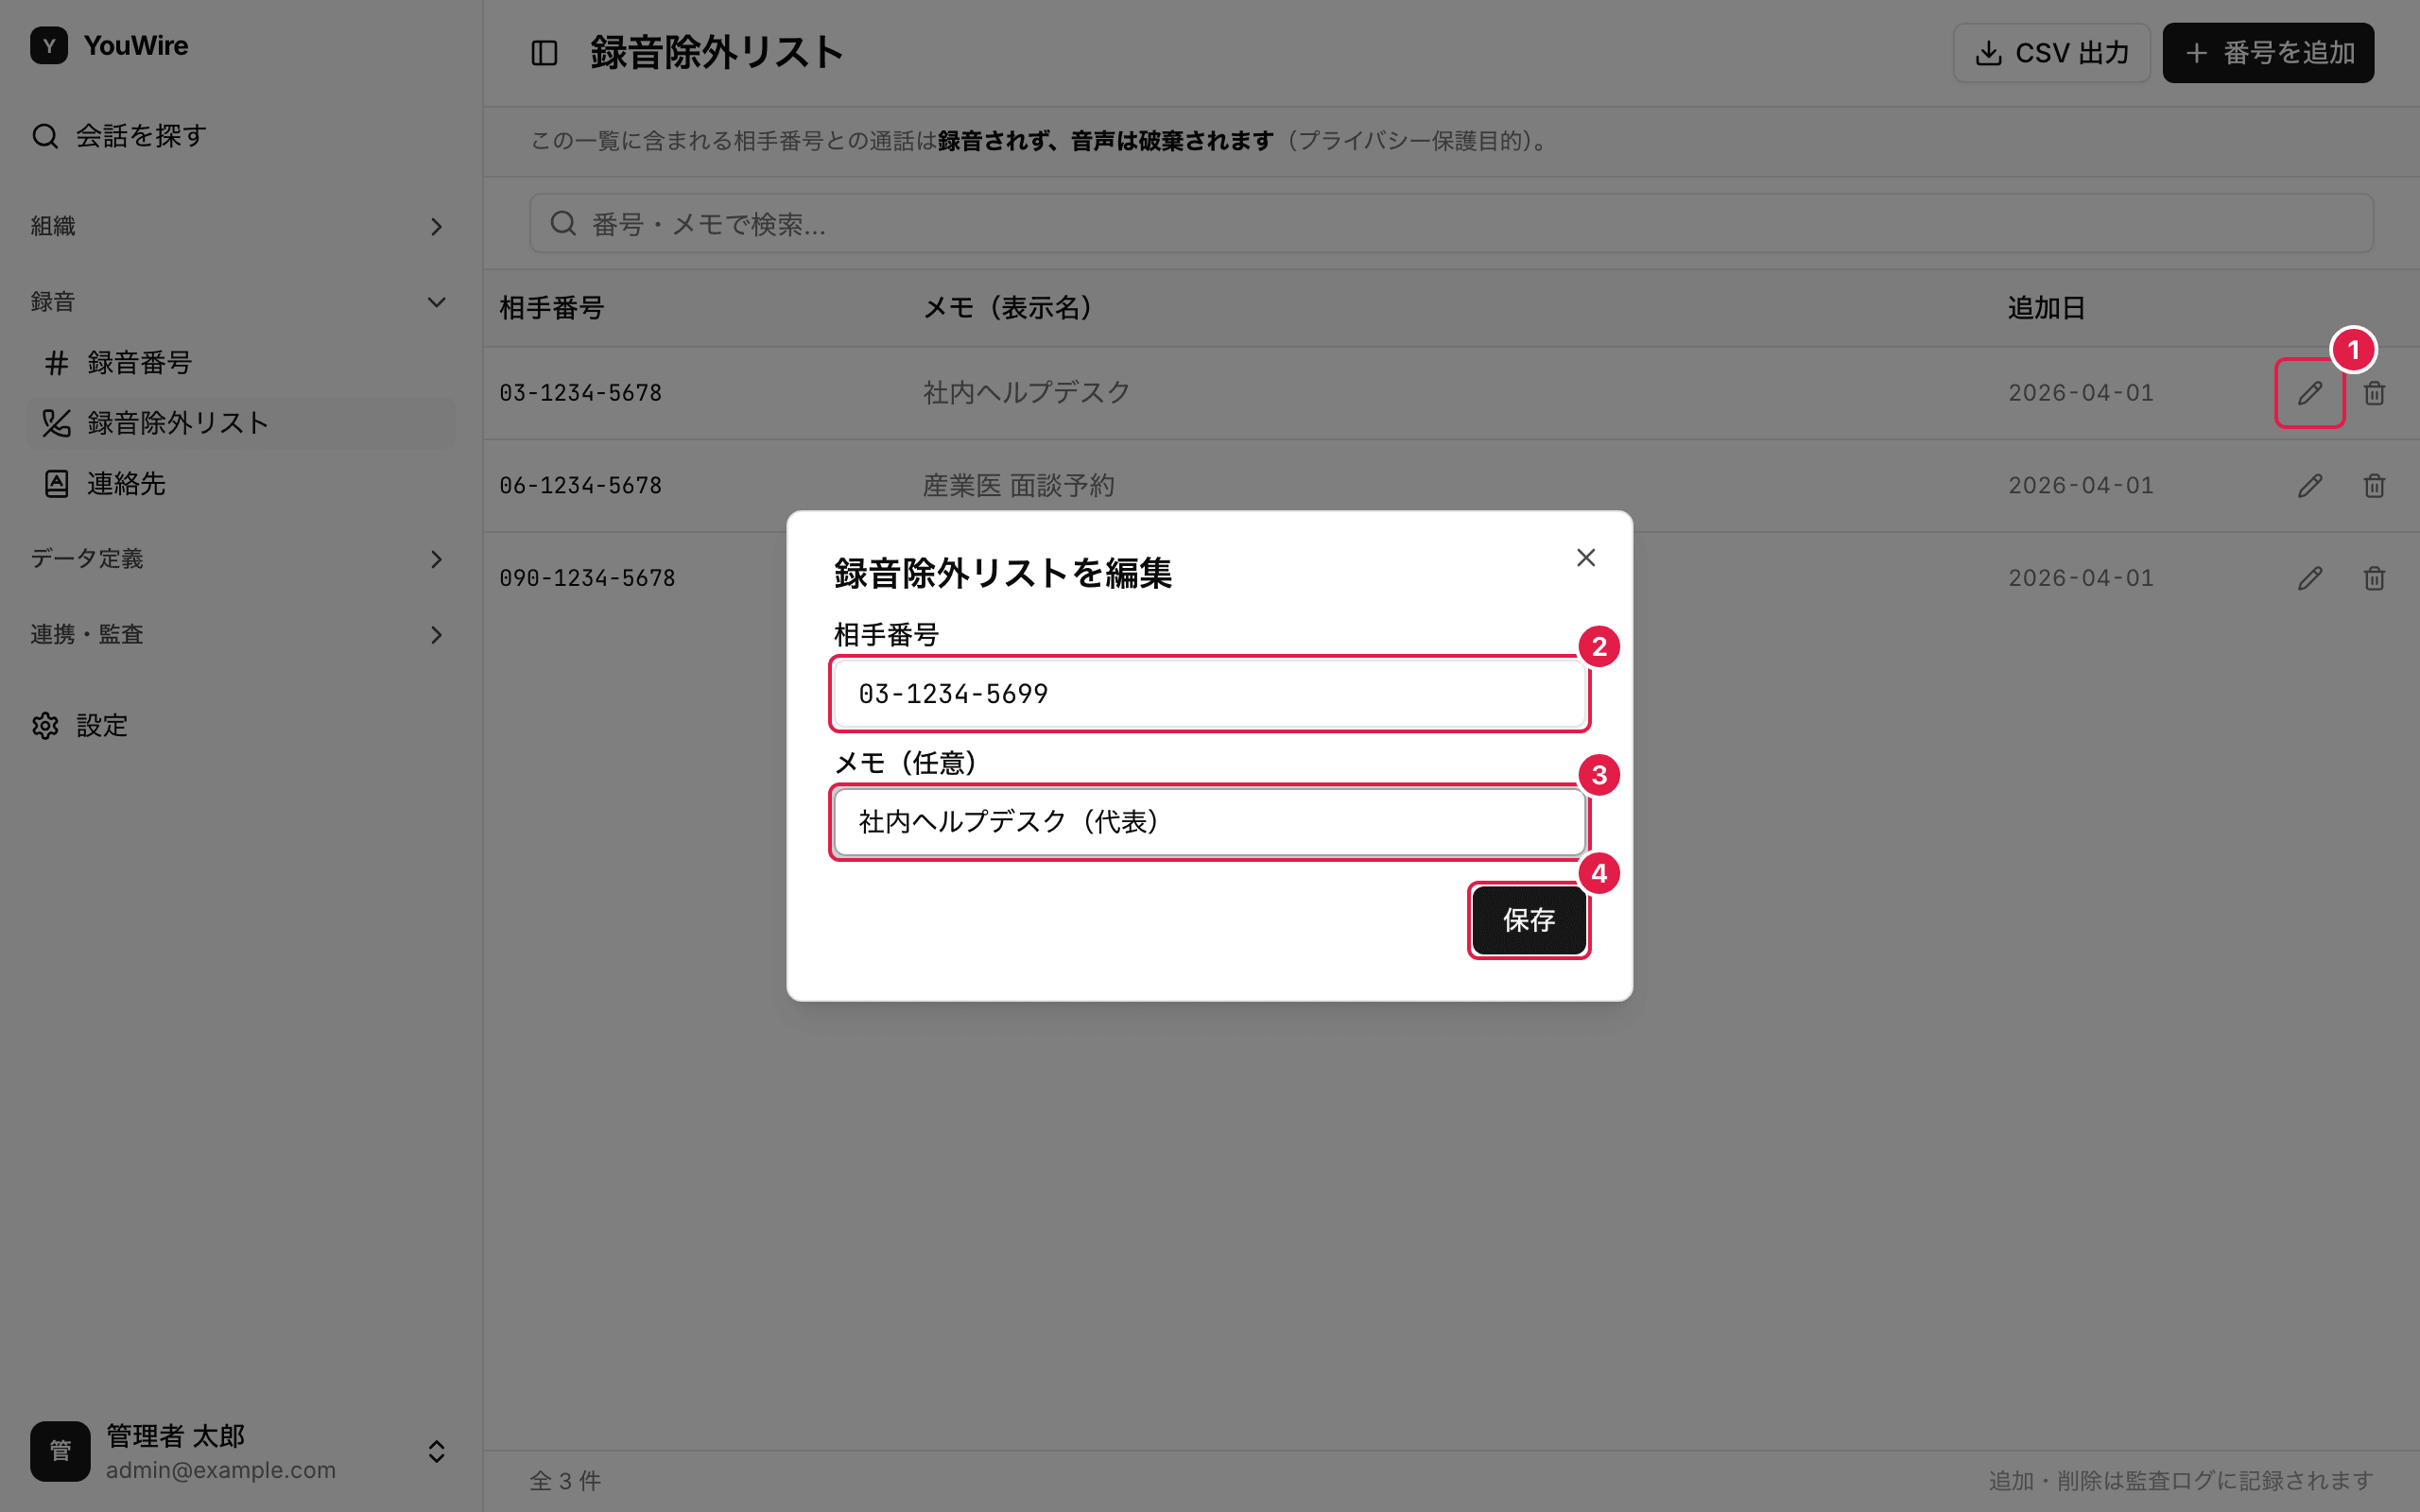Delete the 090-1234-5678 row with trash icon
This screenshot has width=2420, height=1512.
pos(2374,578)
